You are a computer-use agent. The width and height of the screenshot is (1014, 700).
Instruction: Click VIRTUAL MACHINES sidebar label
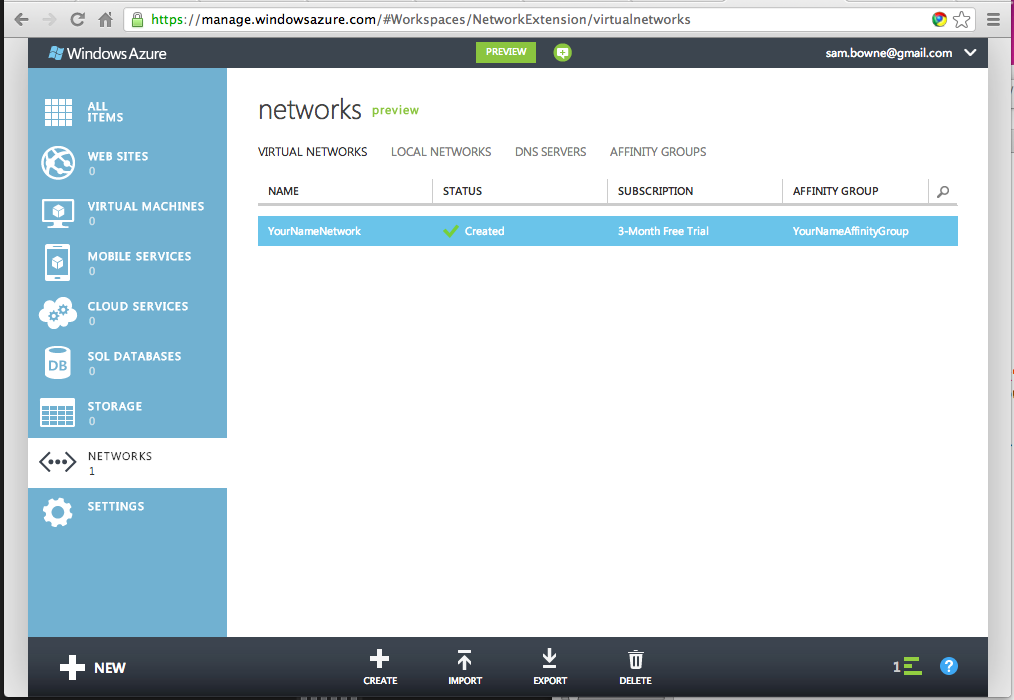pos(146,206)
